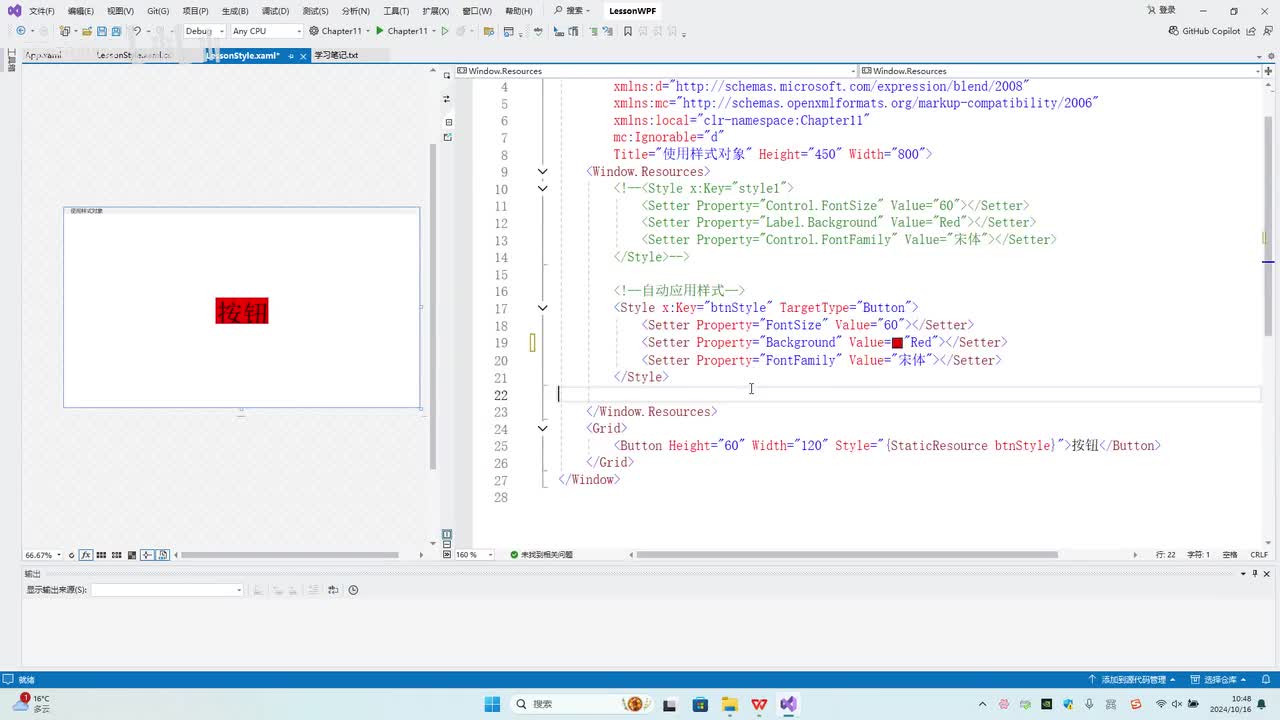Toggle word wrap in the Output panel
This screenshot has height=720, width=1280.
[x=333, y=590]
